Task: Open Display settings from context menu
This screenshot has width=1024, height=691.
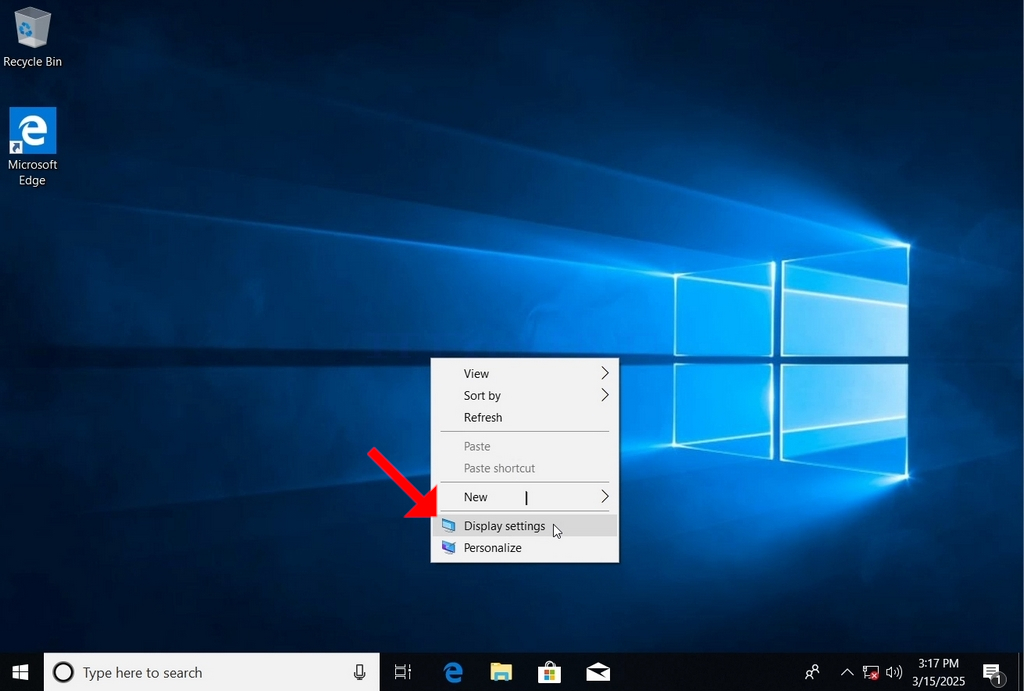Action: coord(525,526)
